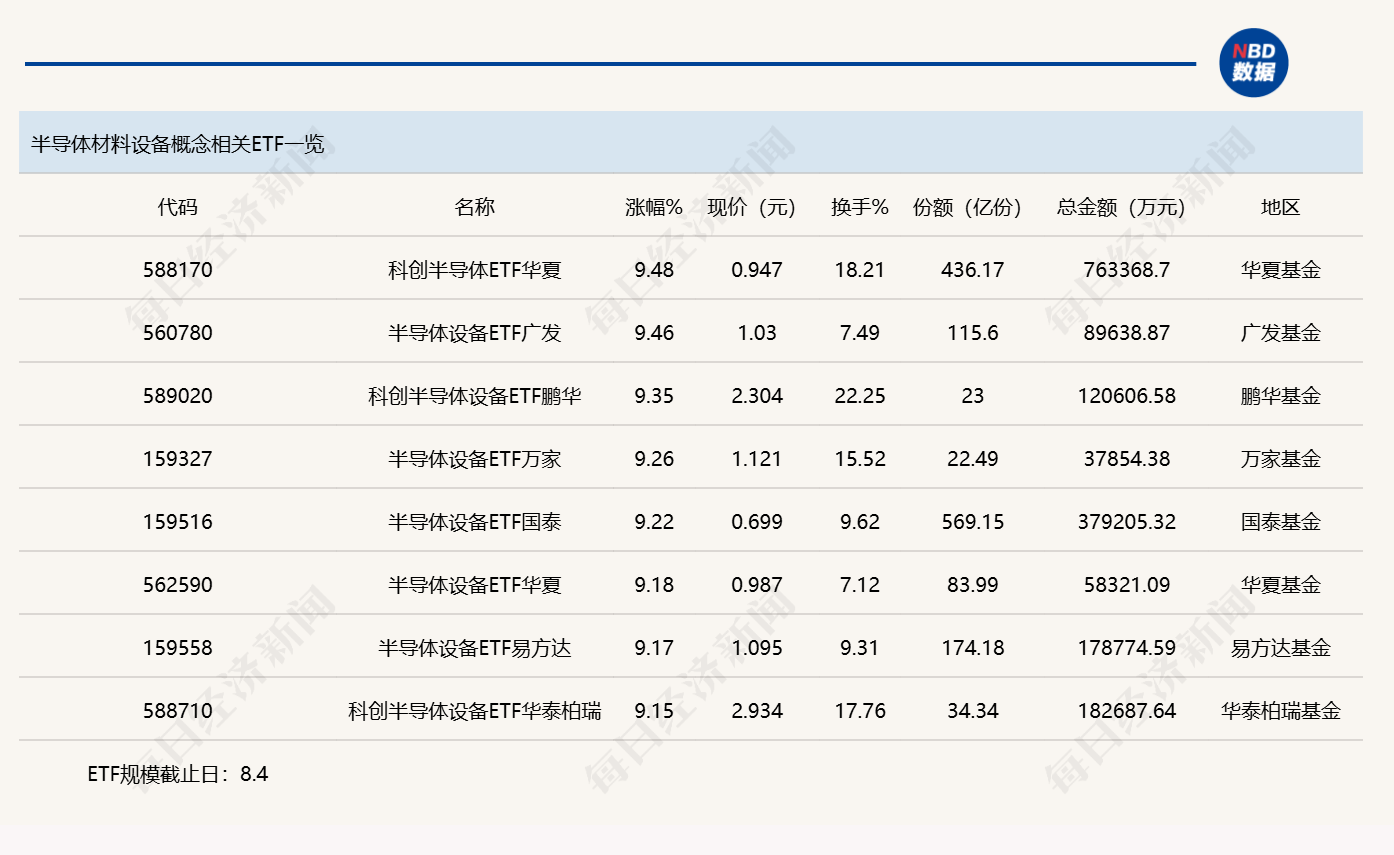Select the 9.15 gain value
Viewport: 1394px width, 855px height.
click(654, 711)
